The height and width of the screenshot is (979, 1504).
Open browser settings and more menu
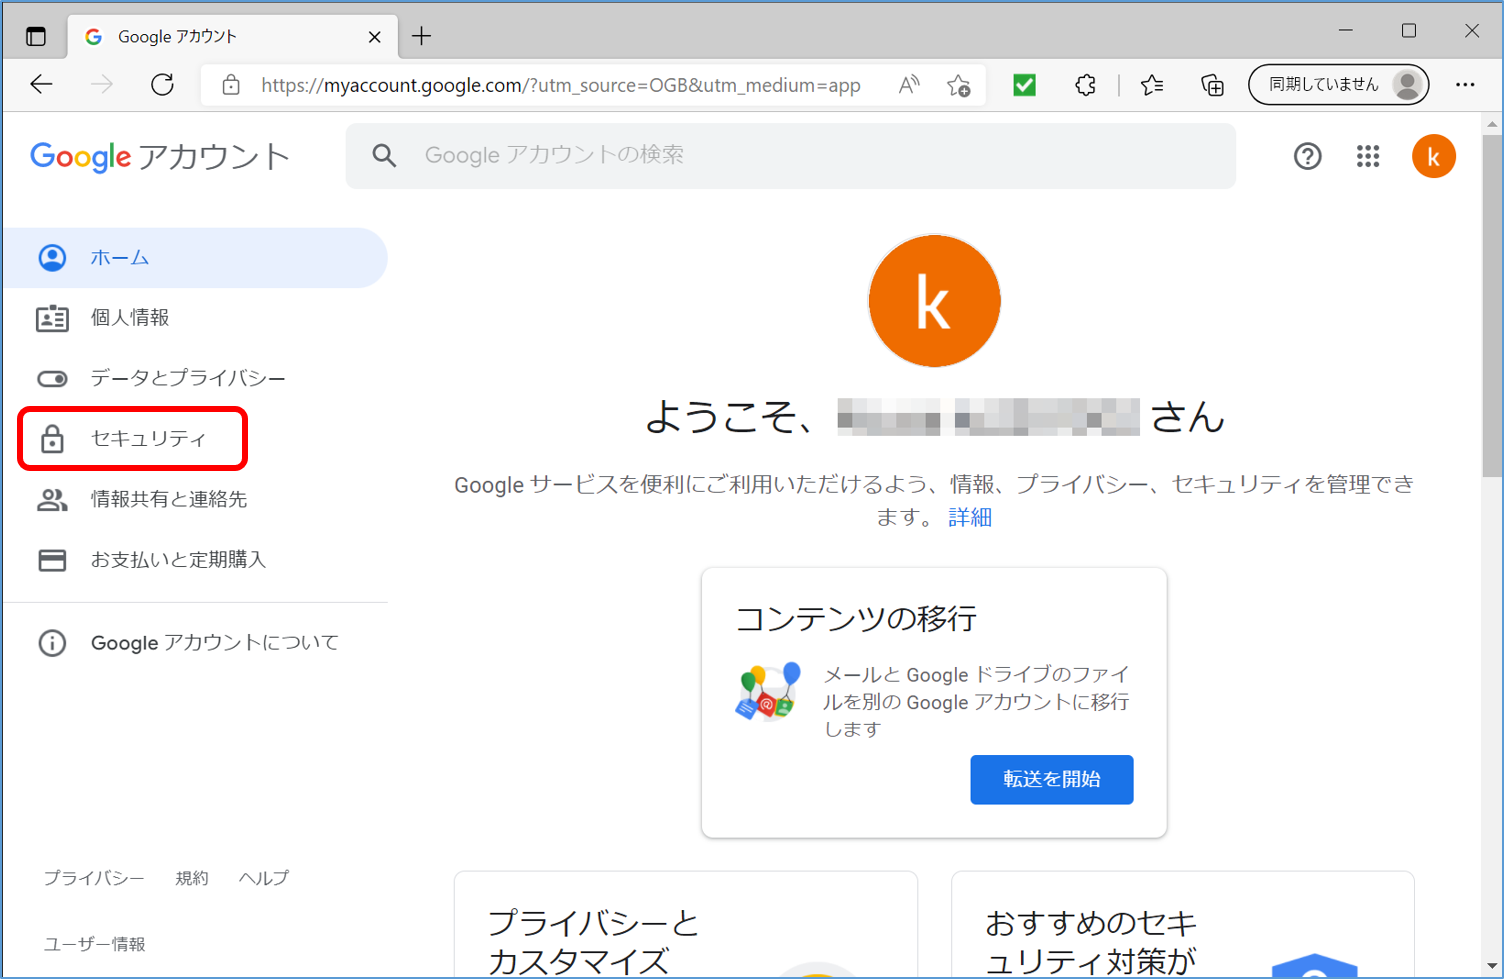[1465, 85]
